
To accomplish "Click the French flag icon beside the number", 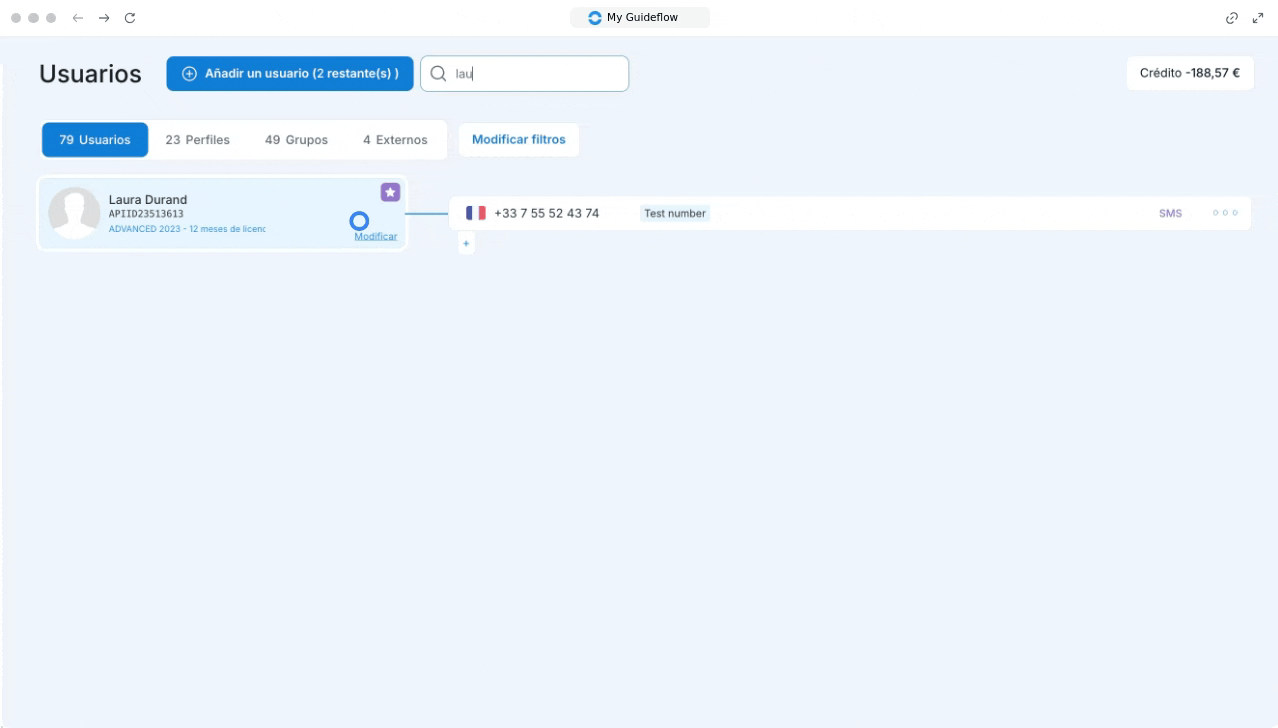I will click(x=476, y=213).
